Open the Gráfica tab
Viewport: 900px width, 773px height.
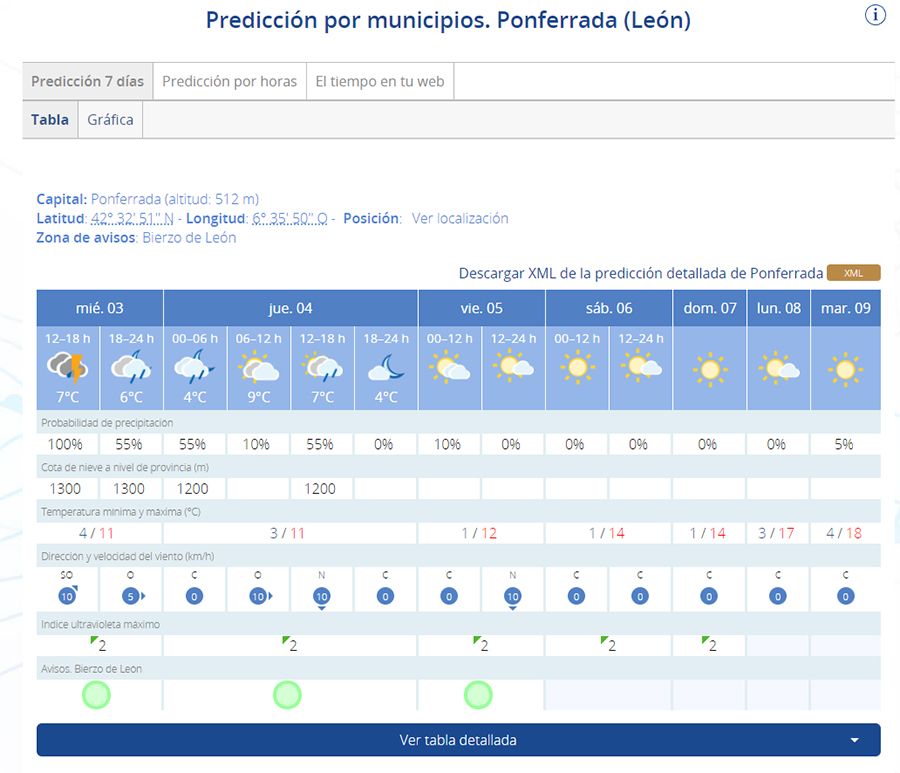coord(110,119)
